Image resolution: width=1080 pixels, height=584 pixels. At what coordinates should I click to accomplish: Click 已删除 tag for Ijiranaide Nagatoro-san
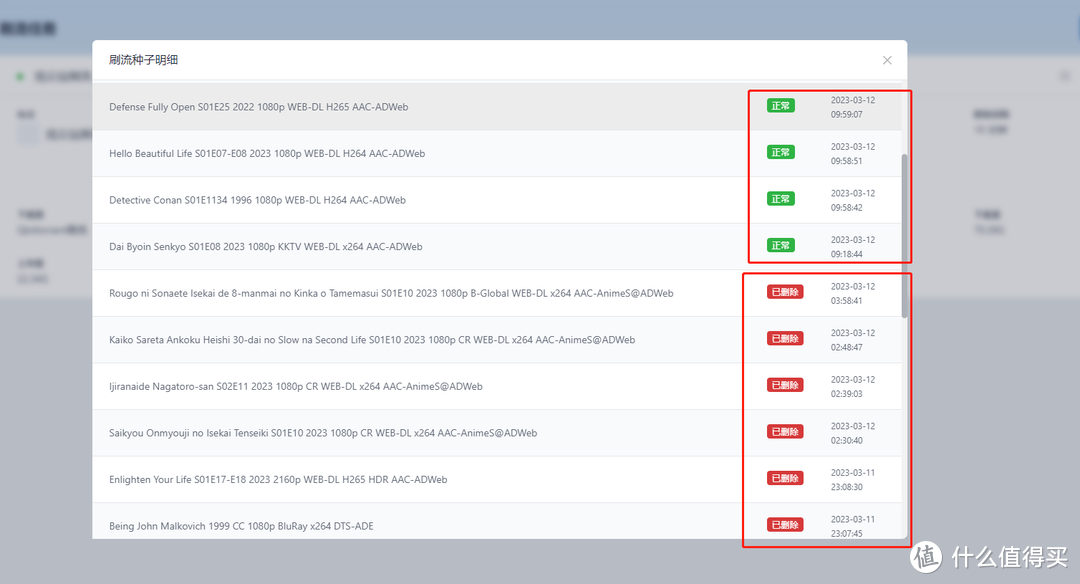[x=784, y=385]
